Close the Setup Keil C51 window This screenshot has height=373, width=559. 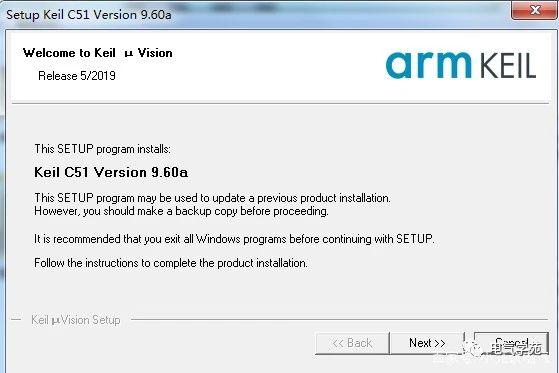534,11
